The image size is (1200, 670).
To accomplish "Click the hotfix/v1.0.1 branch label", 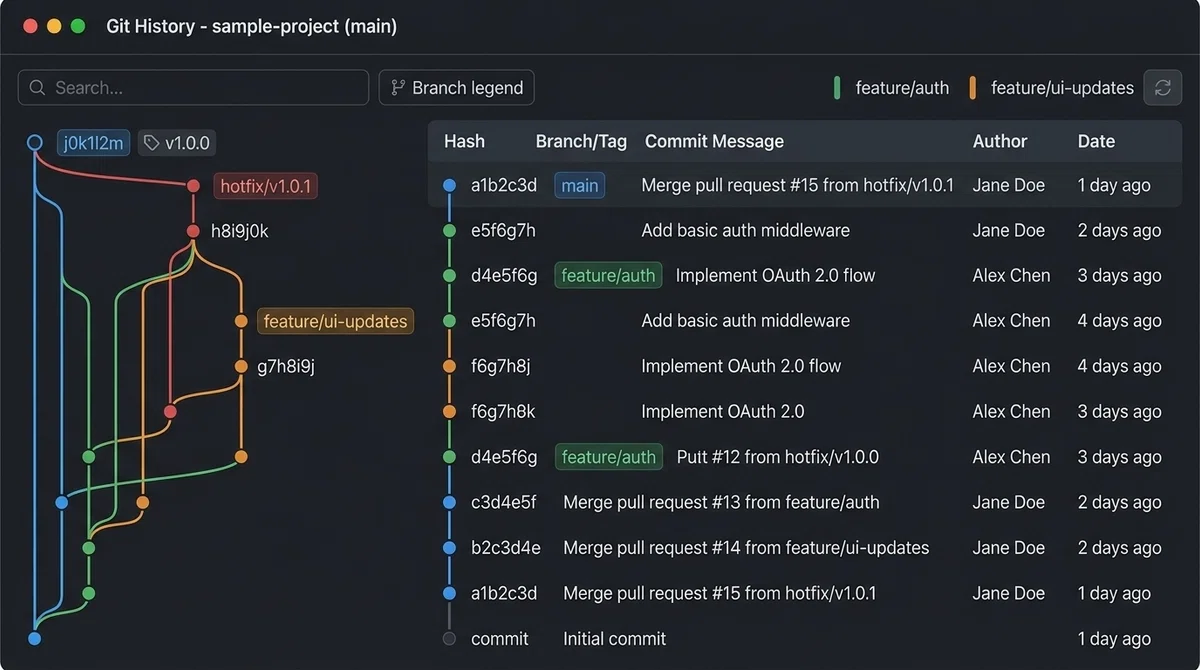I will pyautogui.click(x=266, y=186).
